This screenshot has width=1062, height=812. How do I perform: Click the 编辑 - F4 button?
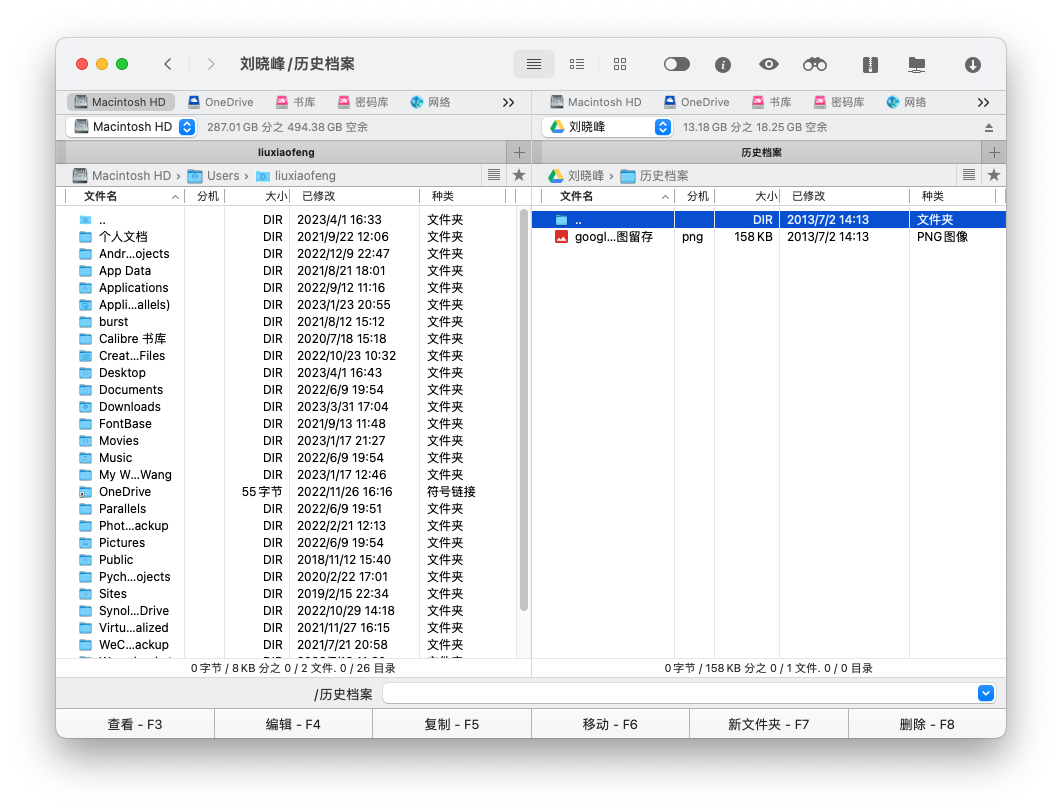point(293,725)
